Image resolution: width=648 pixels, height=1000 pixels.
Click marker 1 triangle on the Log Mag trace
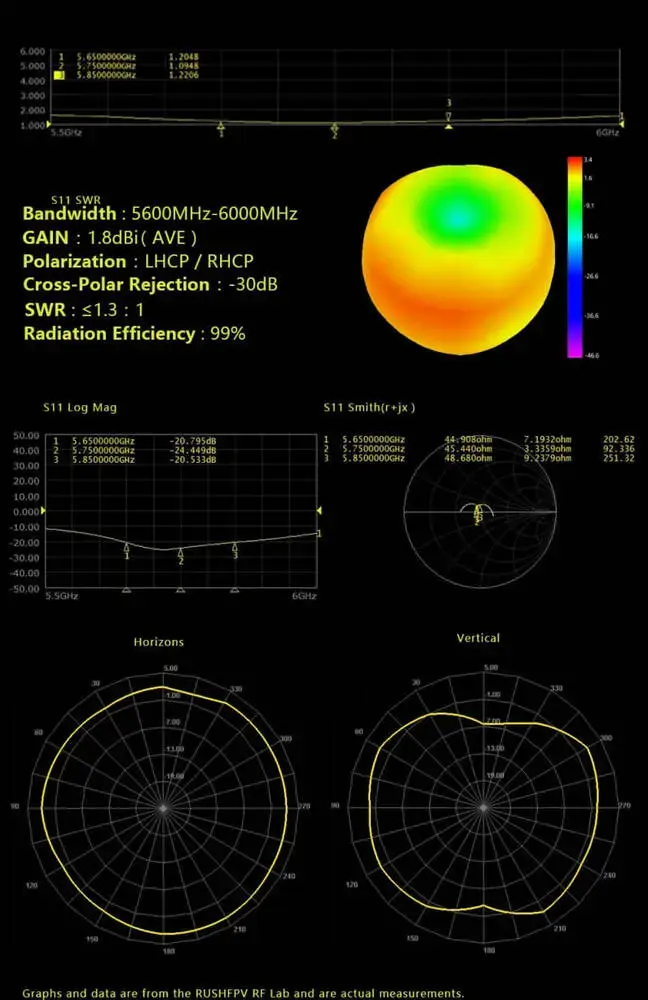pos(127,547)
